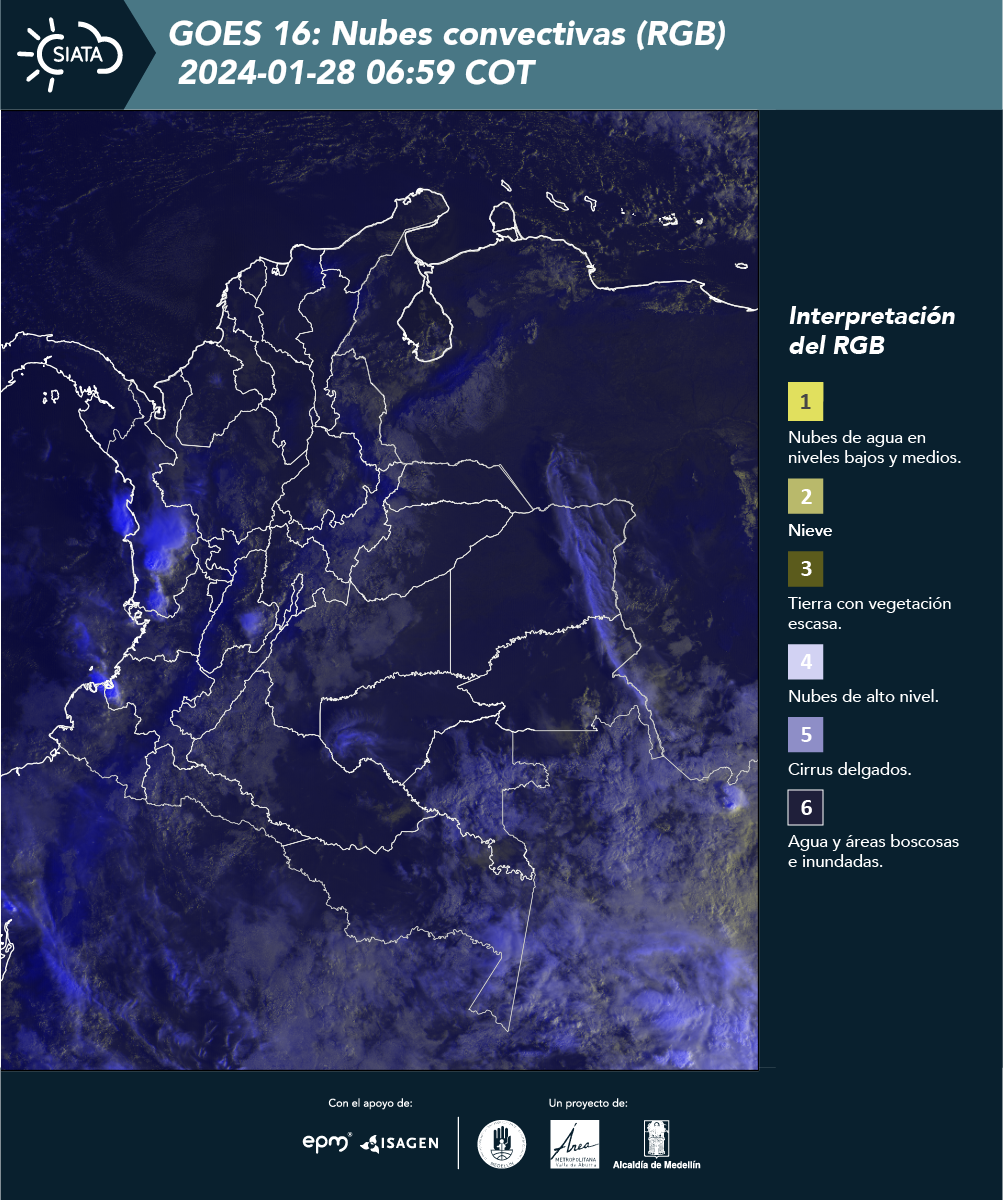1003x1200 pixels.
Task: Click the timestamp '2024-01-28 06:59 COT'
Action: pos(357,73)
